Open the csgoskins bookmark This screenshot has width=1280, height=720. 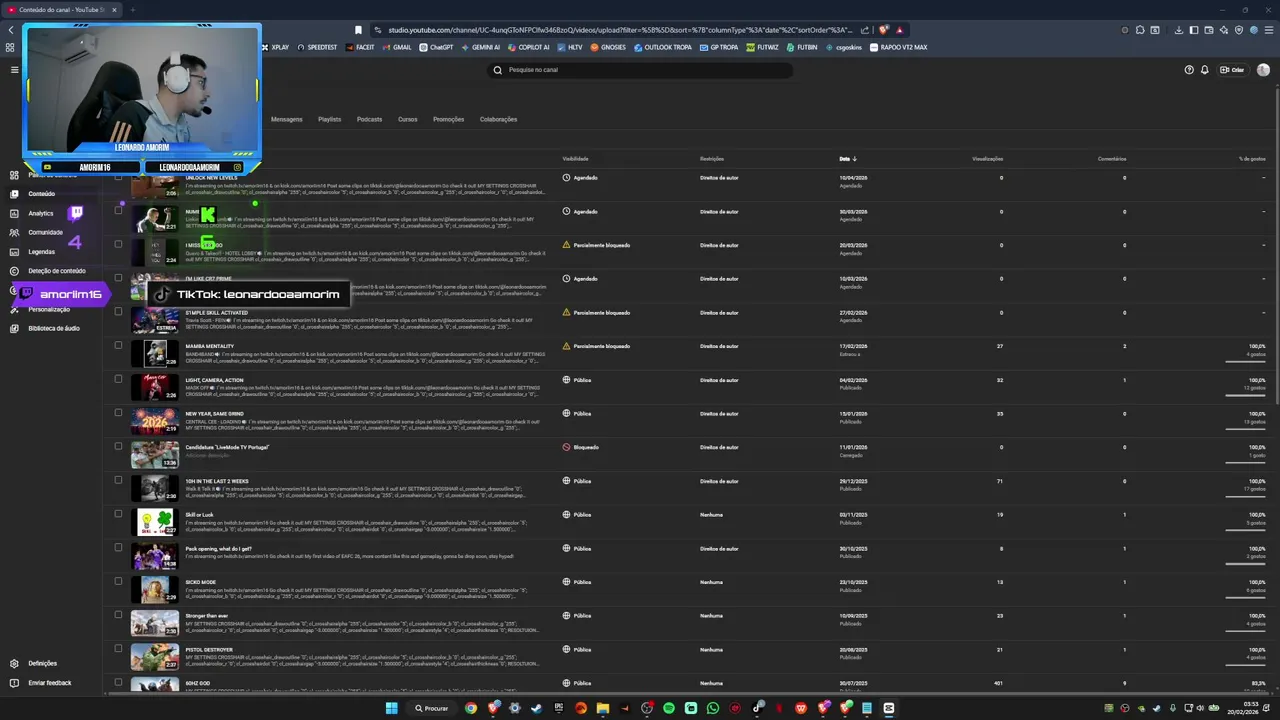(x=844, y=47)
